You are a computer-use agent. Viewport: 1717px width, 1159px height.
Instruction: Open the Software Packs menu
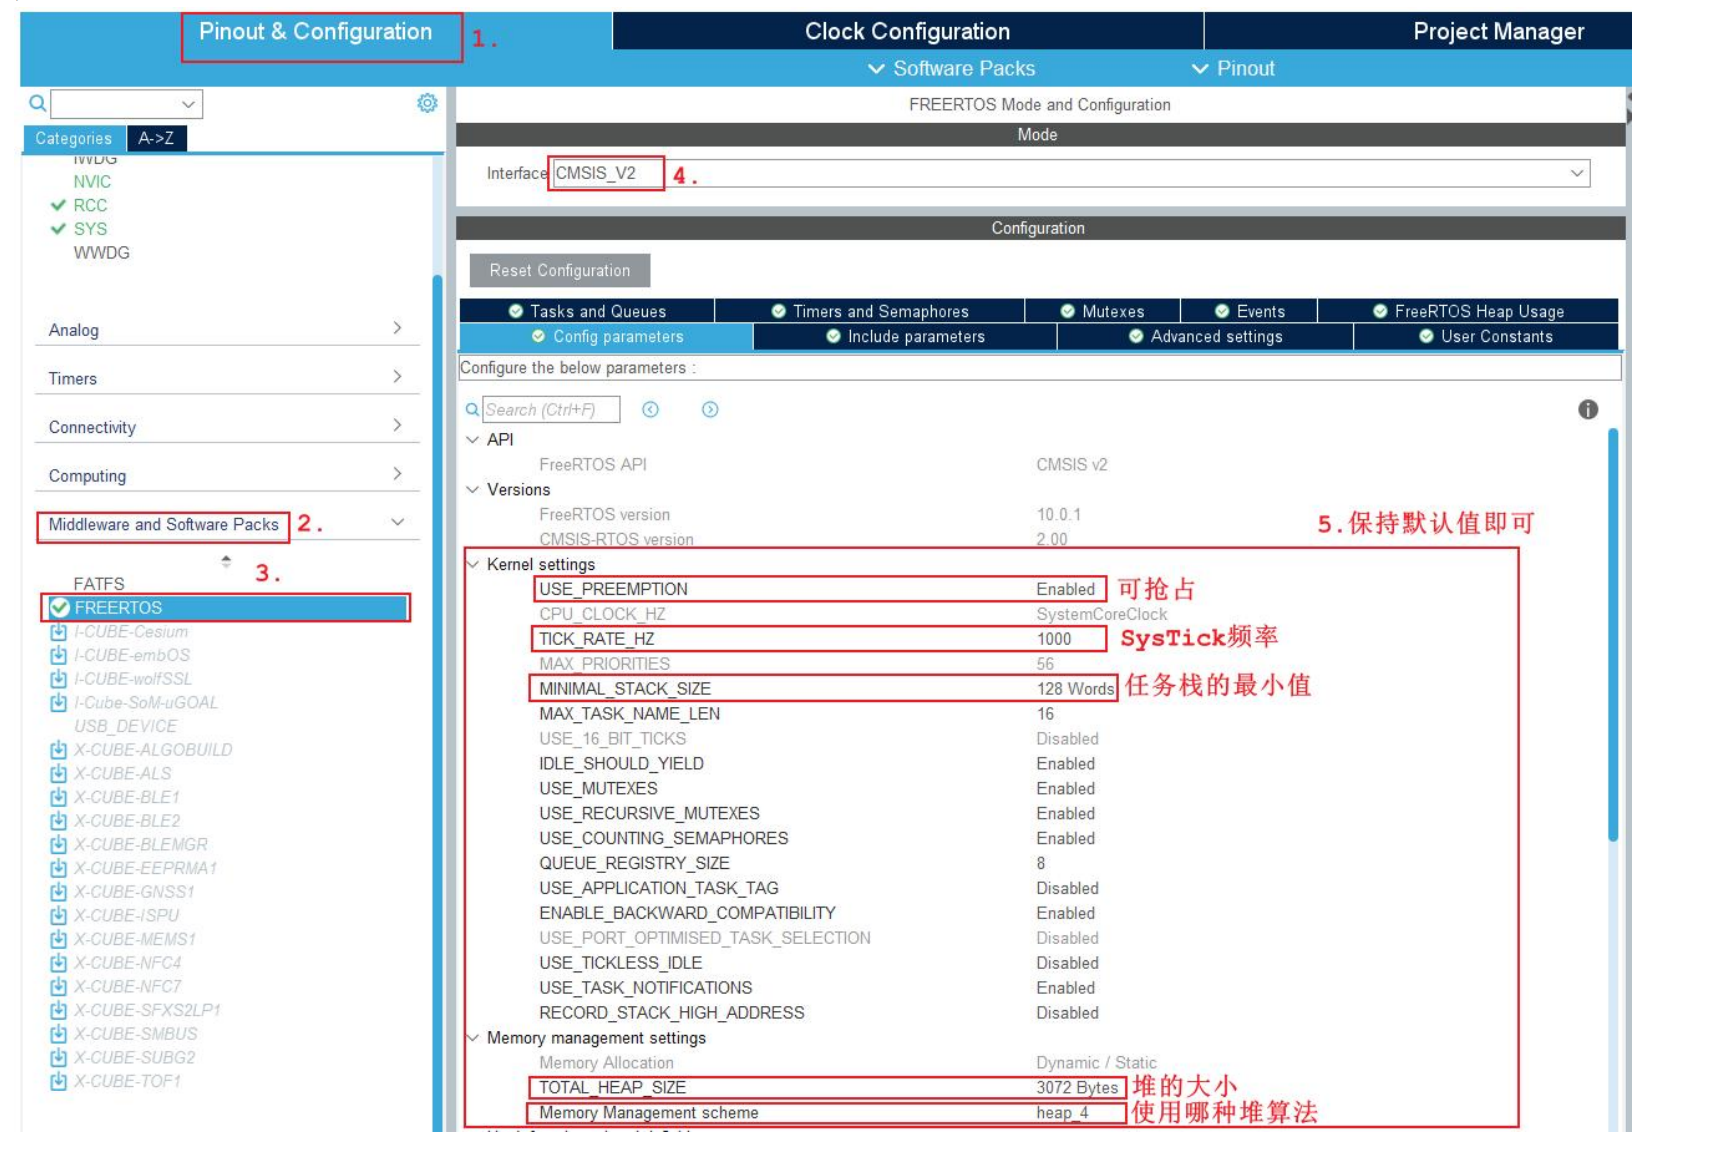point(951,68)
